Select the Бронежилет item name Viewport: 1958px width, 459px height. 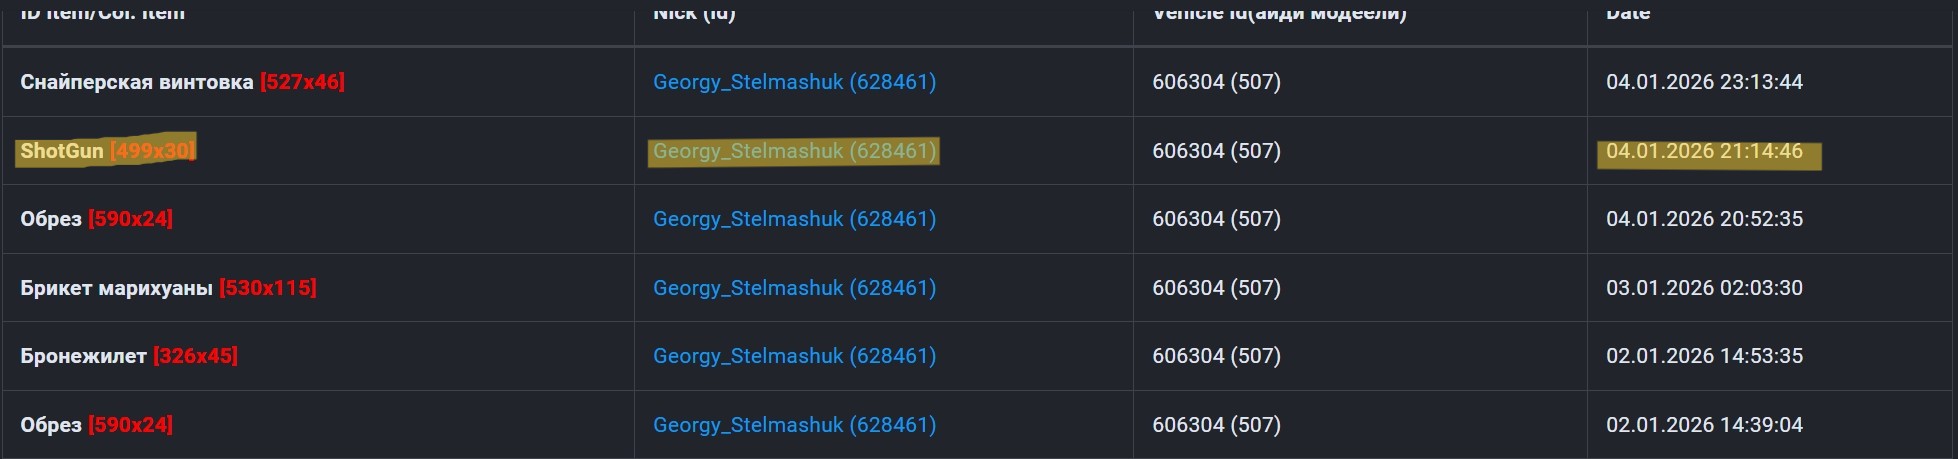[x=83, y=356]
